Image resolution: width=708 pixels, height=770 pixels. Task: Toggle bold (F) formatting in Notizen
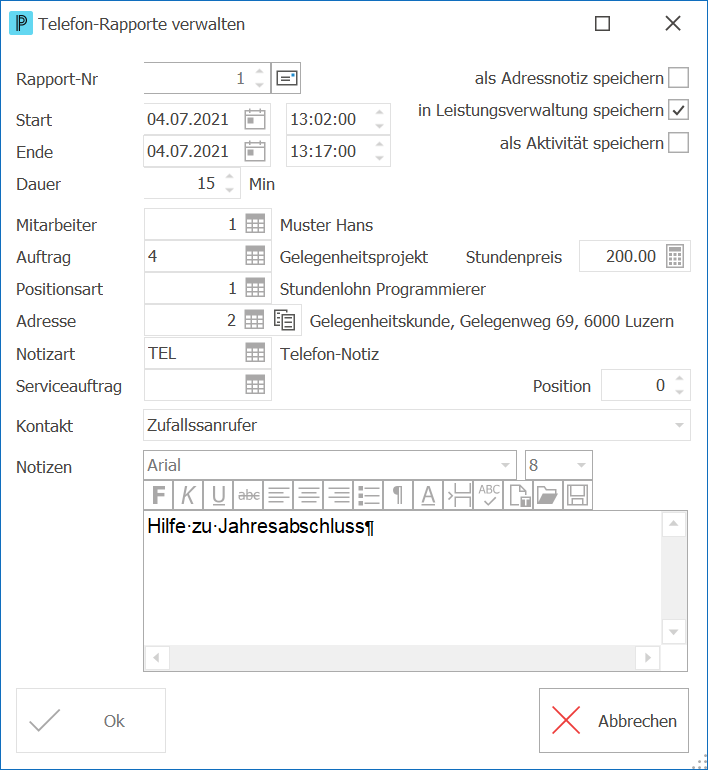(159, 495)
